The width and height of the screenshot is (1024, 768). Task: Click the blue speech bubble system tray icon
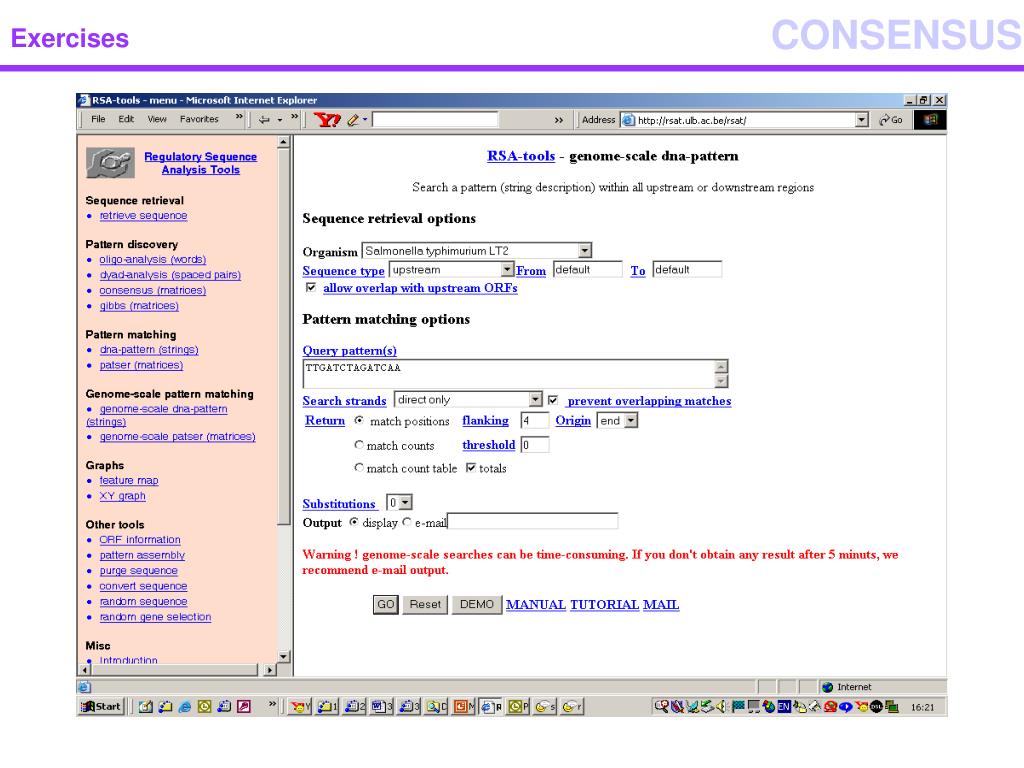point(846,707)
